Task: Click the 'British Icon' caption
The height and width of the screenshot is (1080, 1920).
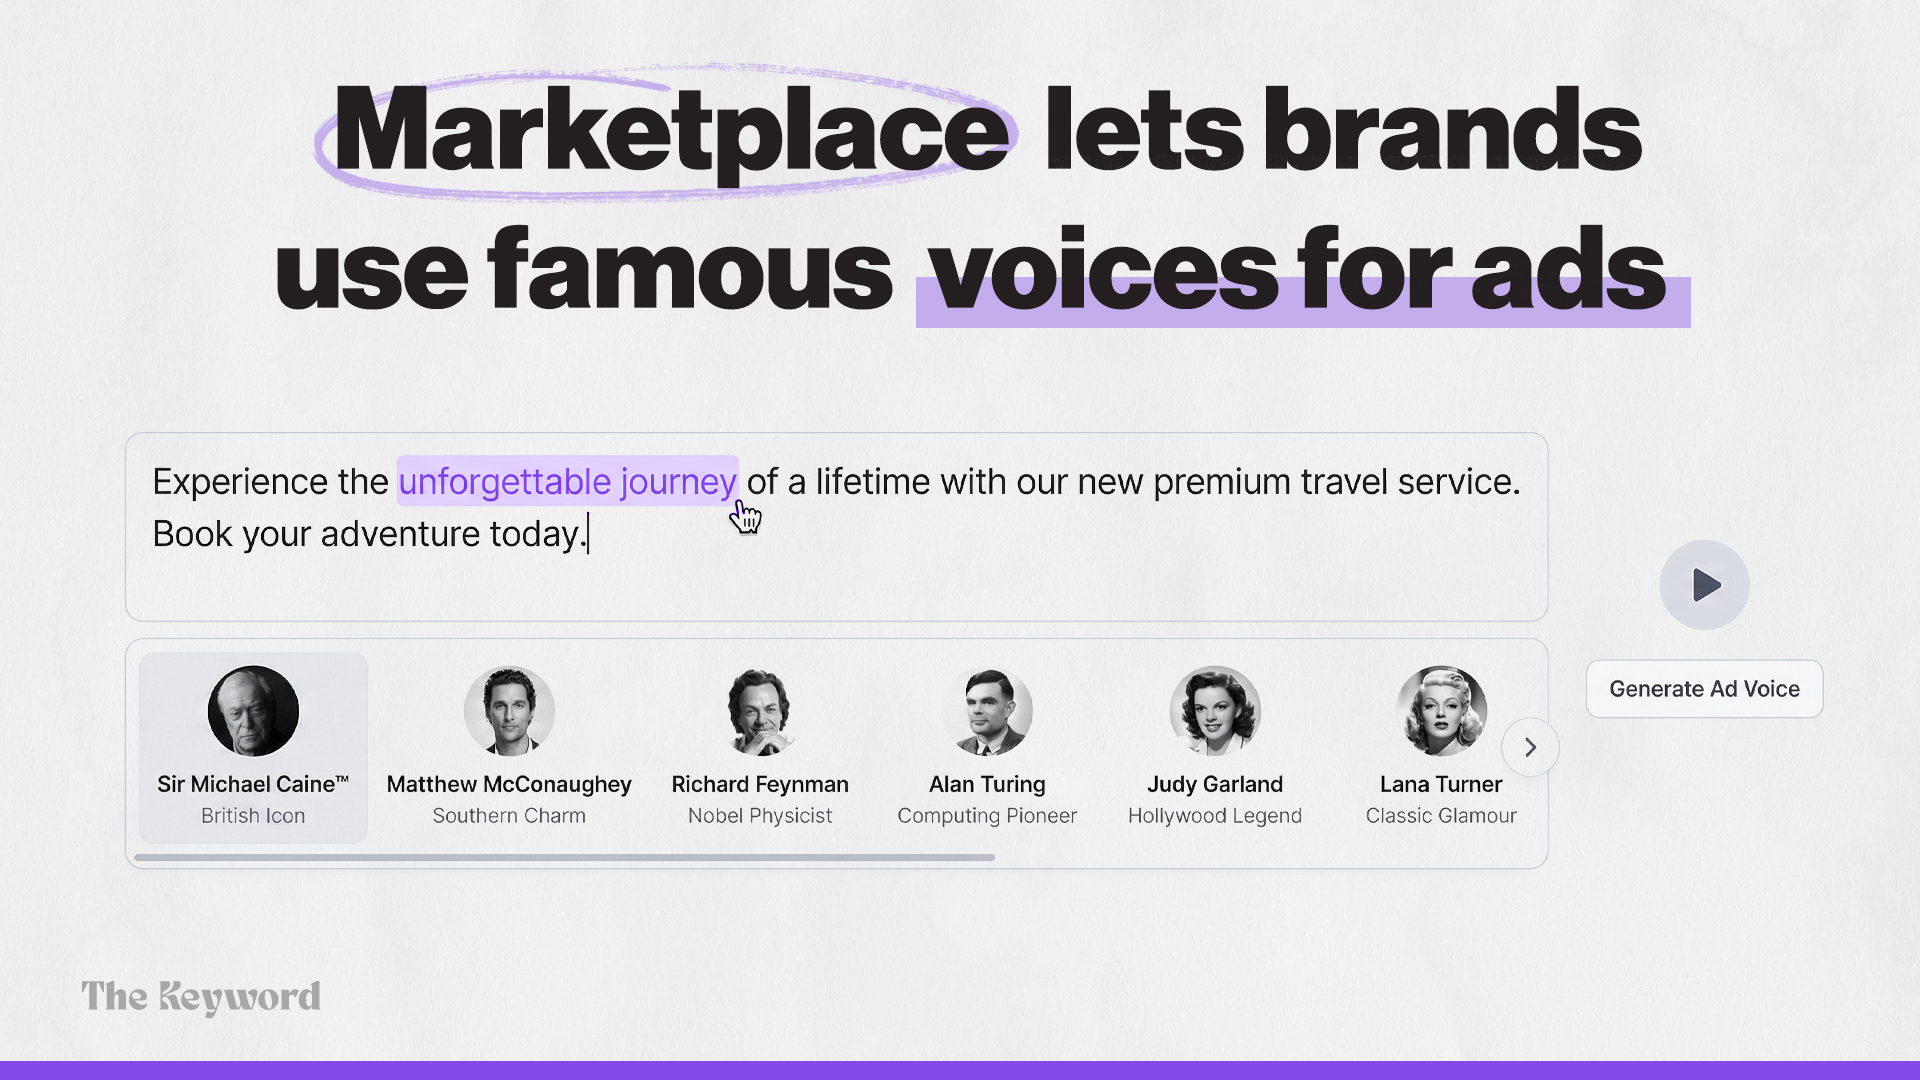Action: (253, 816)
